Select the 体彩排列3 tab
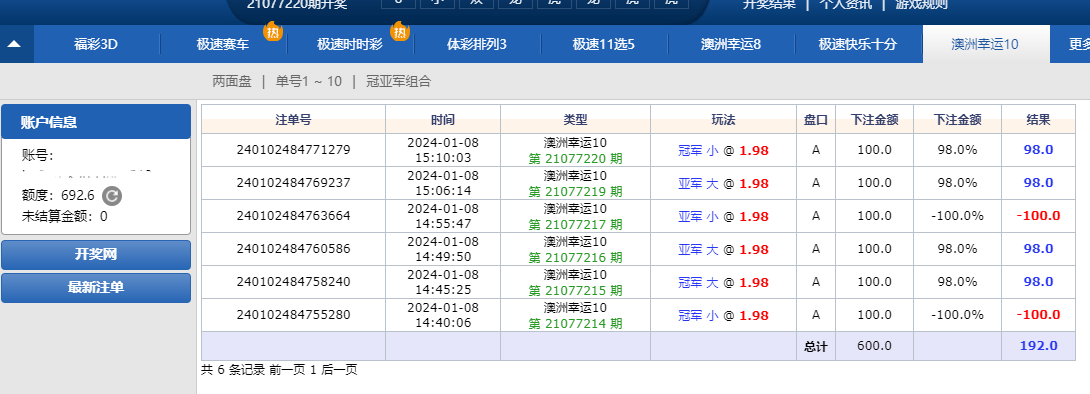Screen dimensions: 1090x394 477,44
